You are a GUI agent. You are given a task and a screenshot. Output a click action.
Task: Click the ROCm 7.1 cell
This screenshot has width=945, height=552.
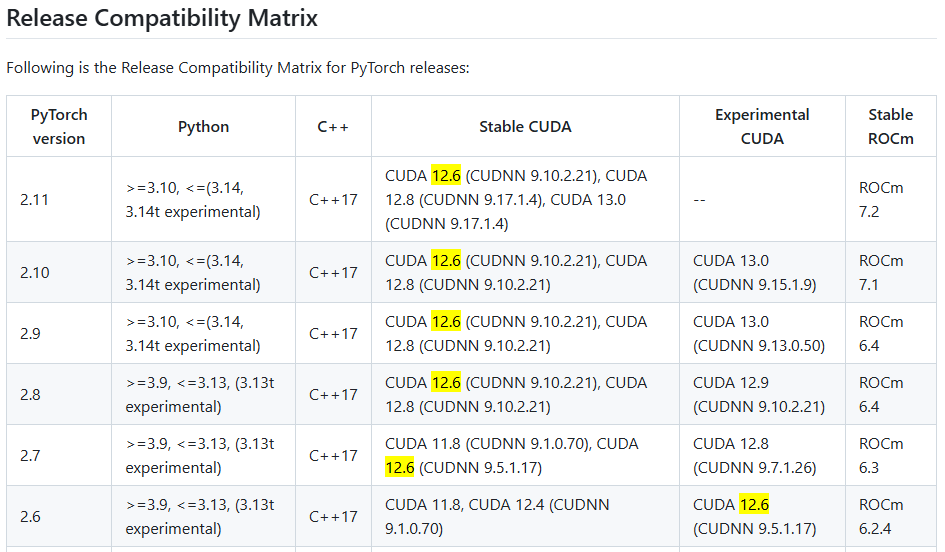891,272
